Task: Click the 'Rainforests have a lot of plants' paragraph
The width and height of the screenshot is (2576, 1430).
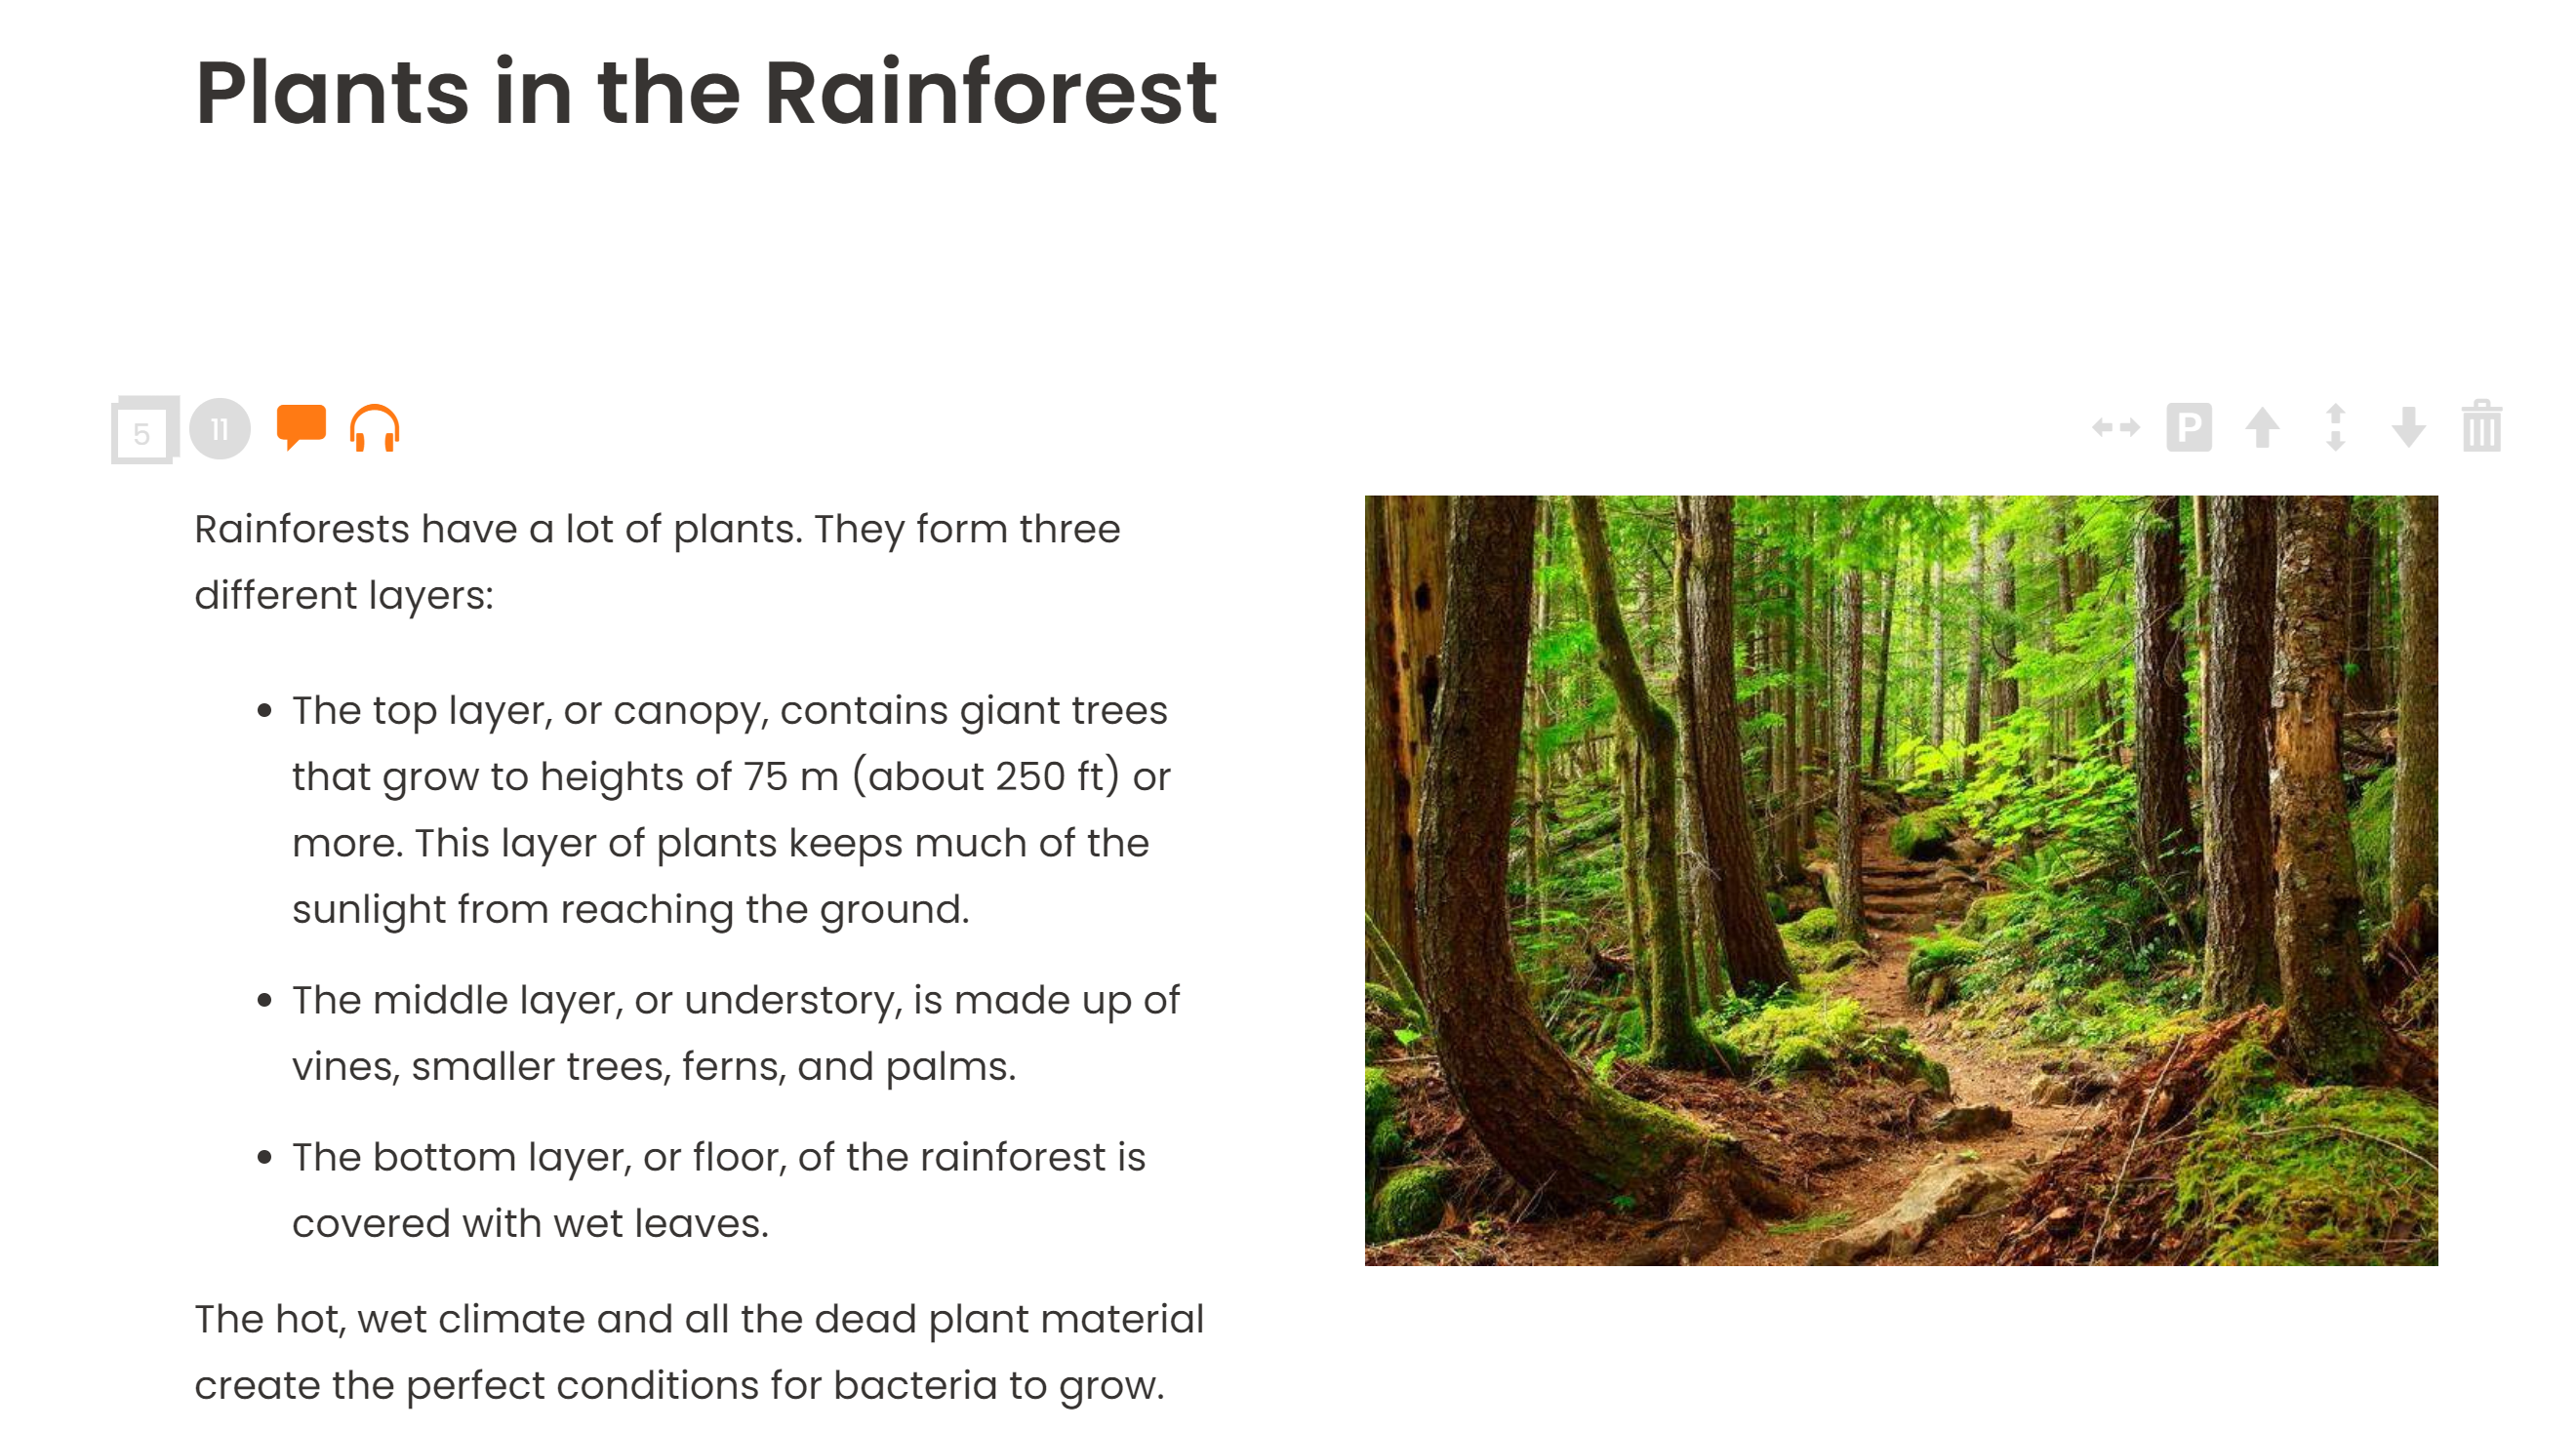Action: pos(658,562)
